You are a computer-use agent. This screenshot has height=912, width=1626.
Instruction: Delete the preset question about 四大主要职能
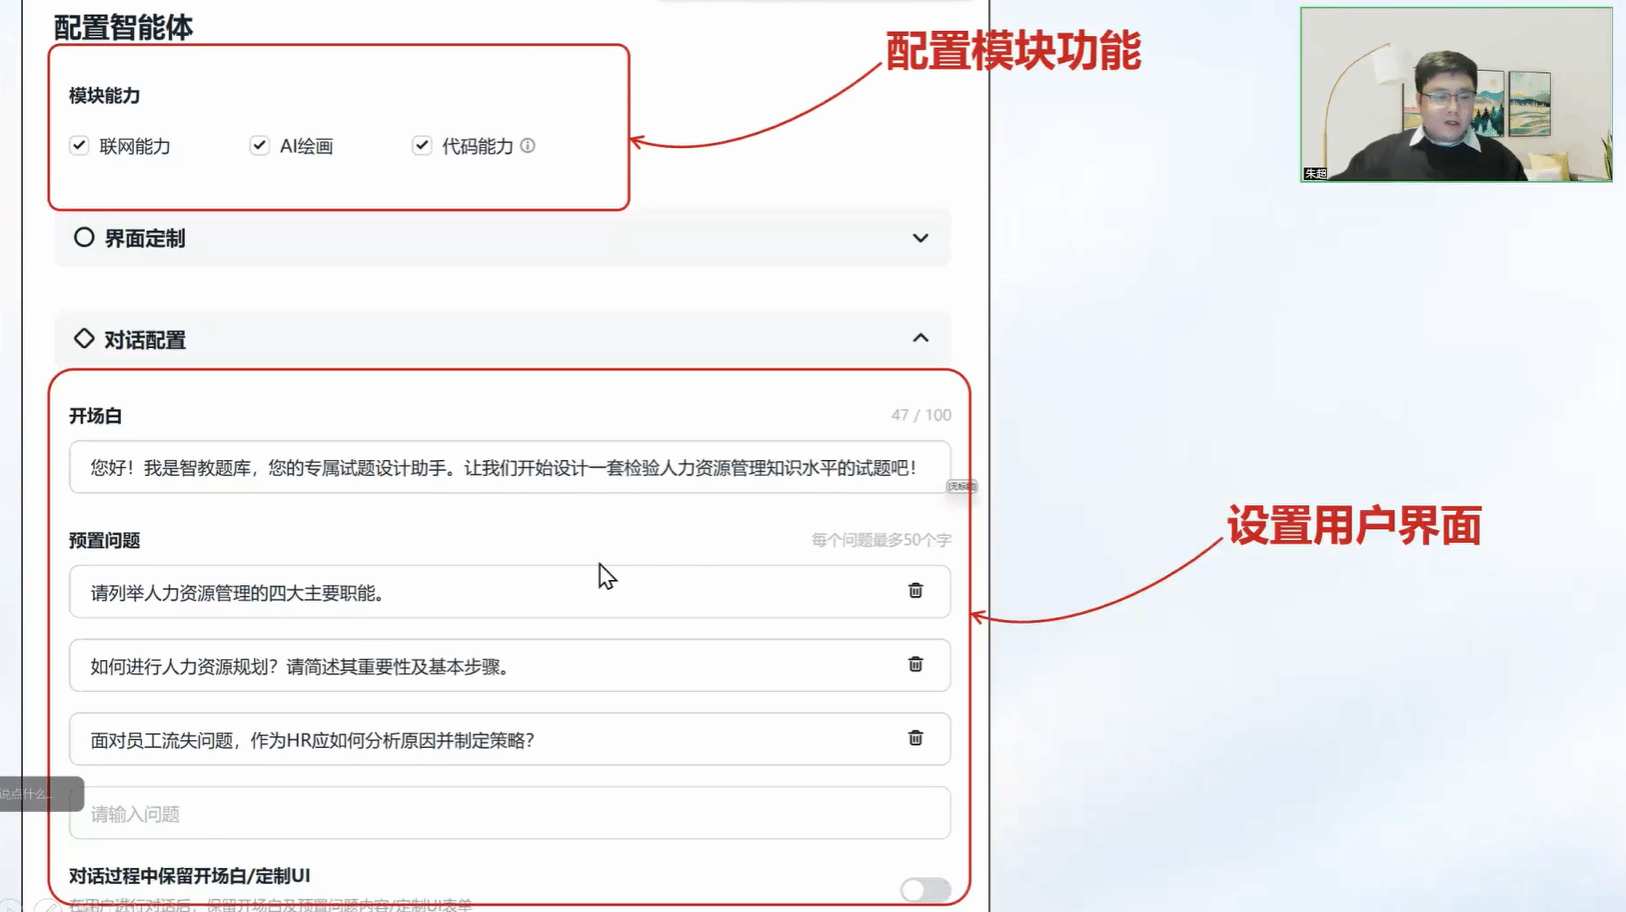tap(915, 591)
